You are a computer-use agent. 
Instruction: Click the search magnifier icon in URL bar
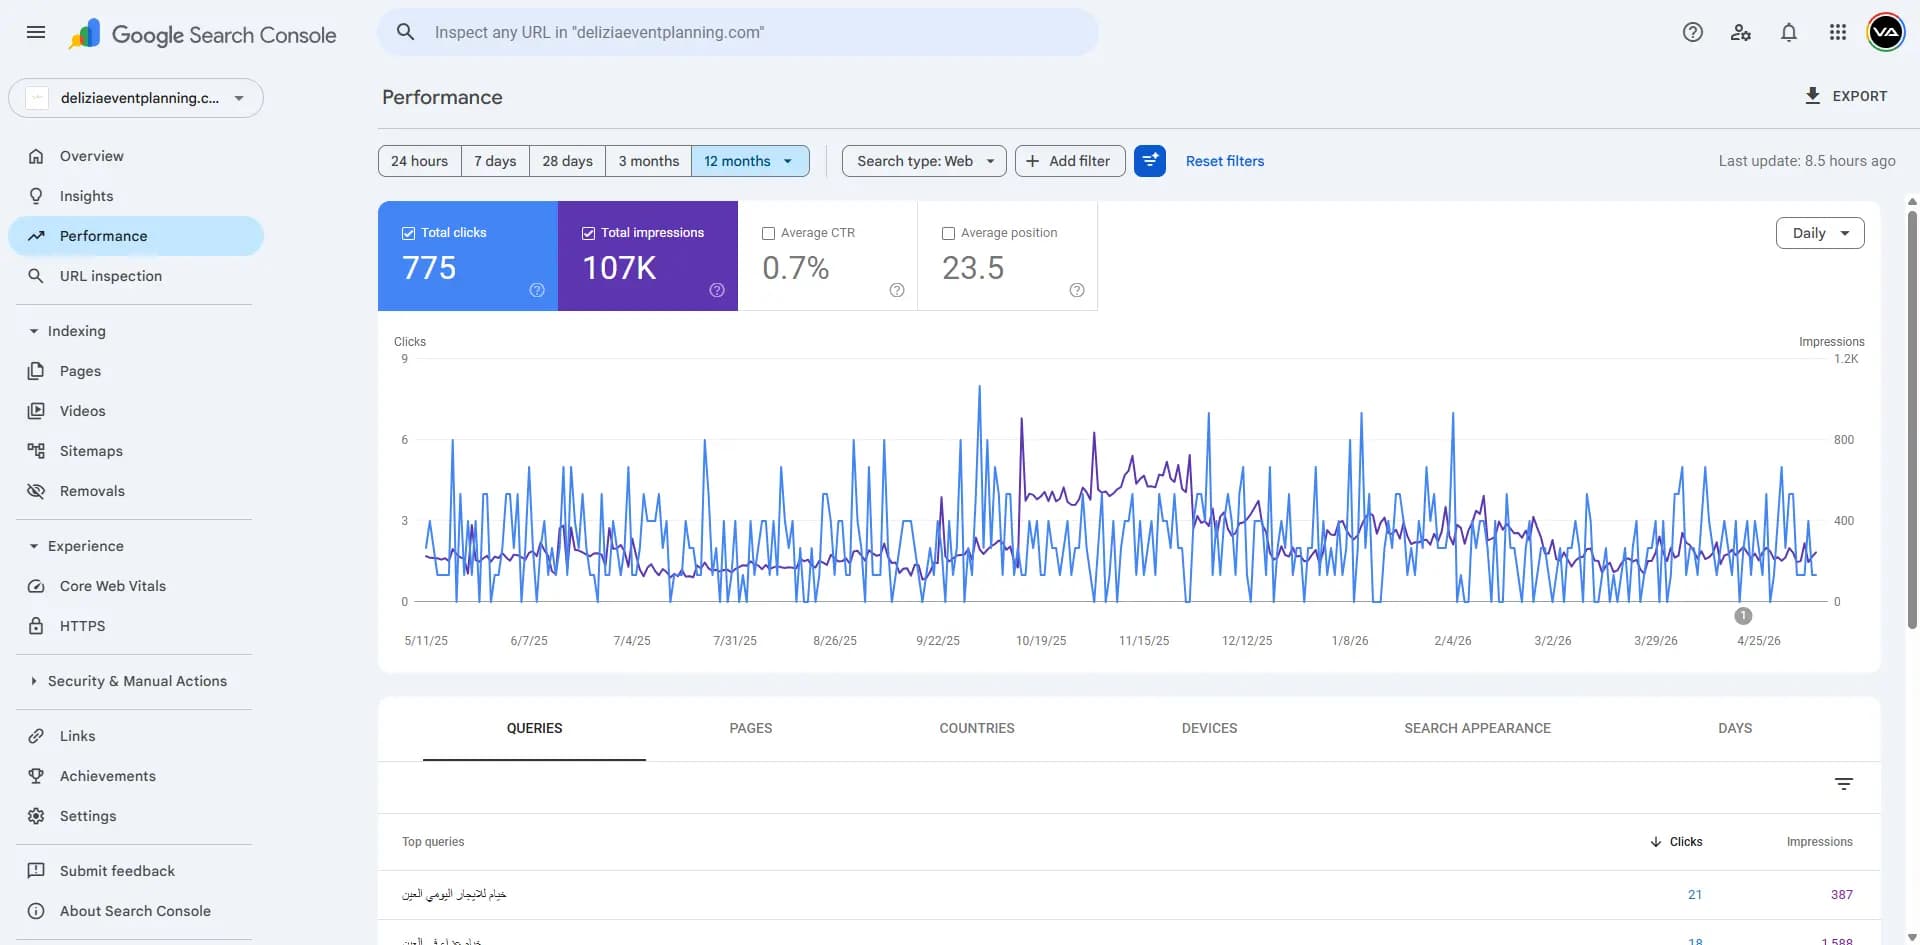click(406, 32)
